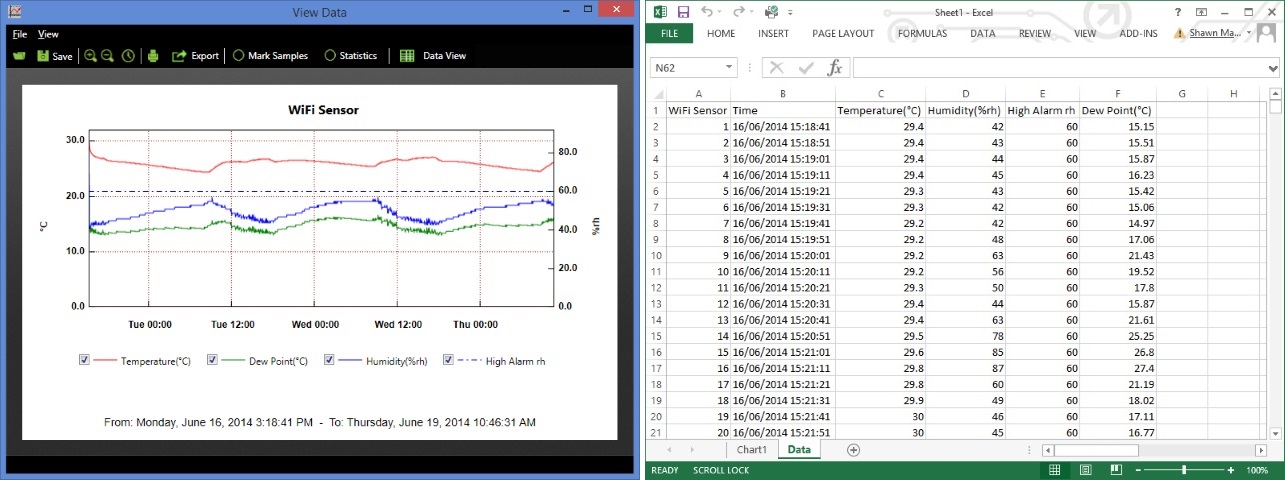Open the FILE tab in Excel
Image resolution: width=1285 pixels, height=480 pixels.
(x=669, y=33)
